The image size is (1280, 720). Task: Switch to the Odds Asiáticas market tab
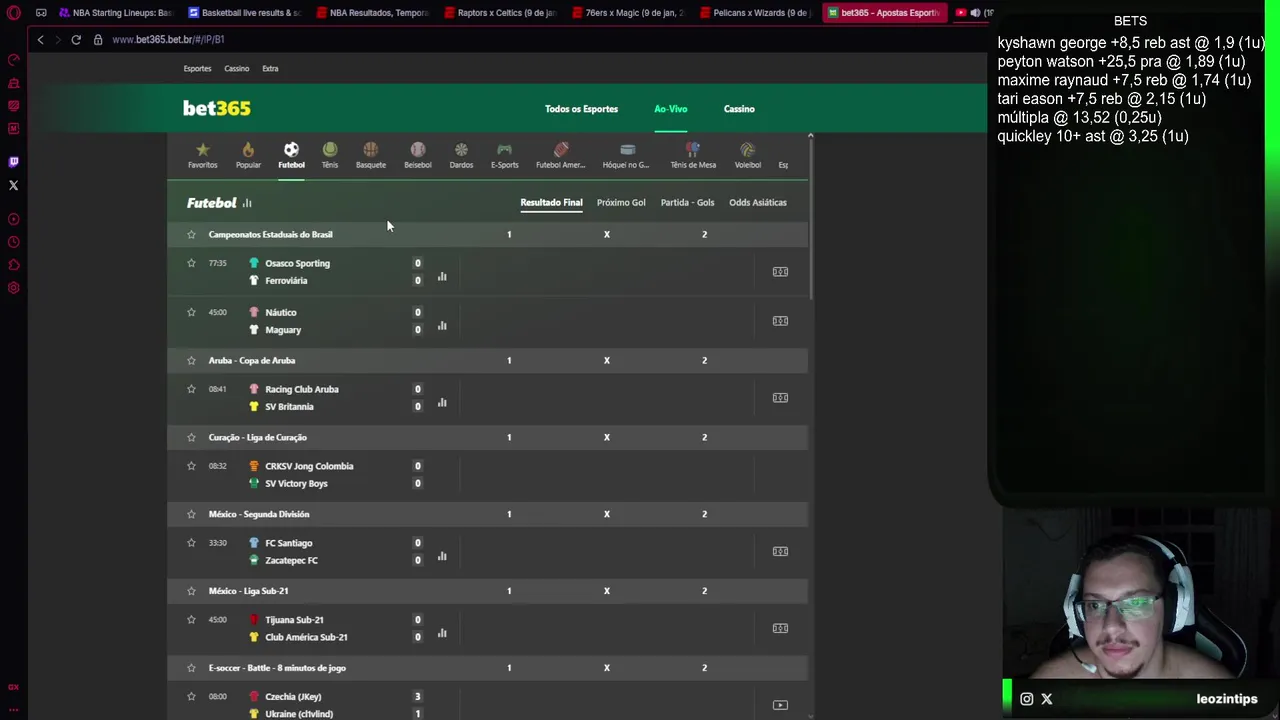click(x=758, y=202)
